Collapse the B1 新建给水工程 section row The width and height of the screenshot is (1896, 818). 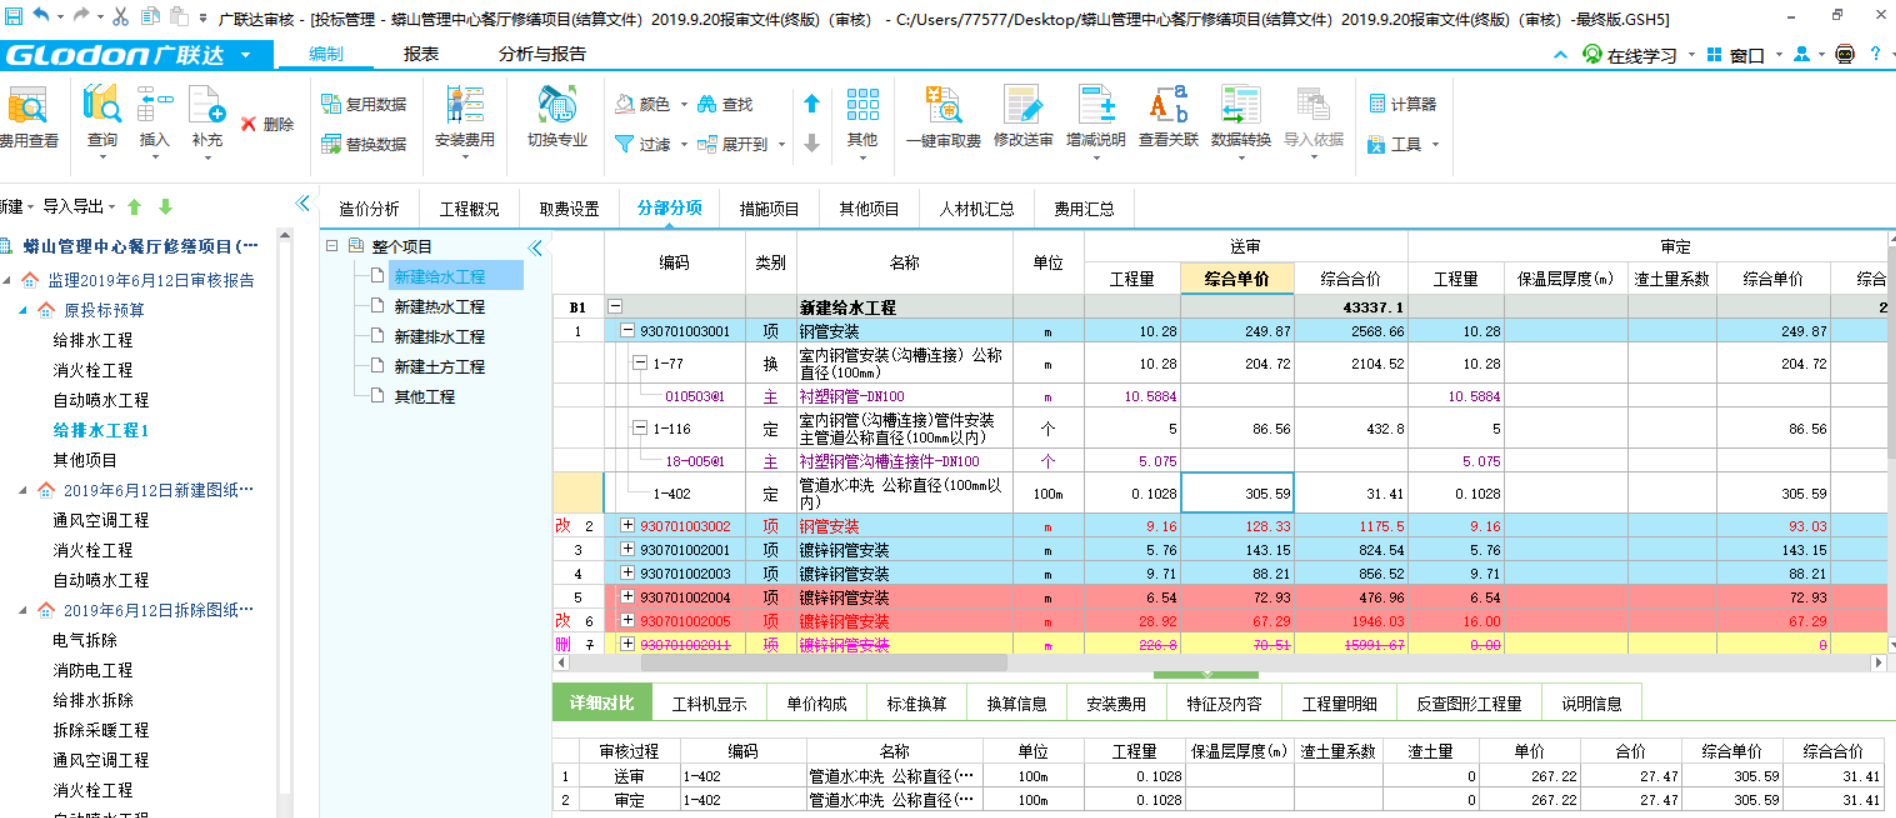click(x=615, y=306)
